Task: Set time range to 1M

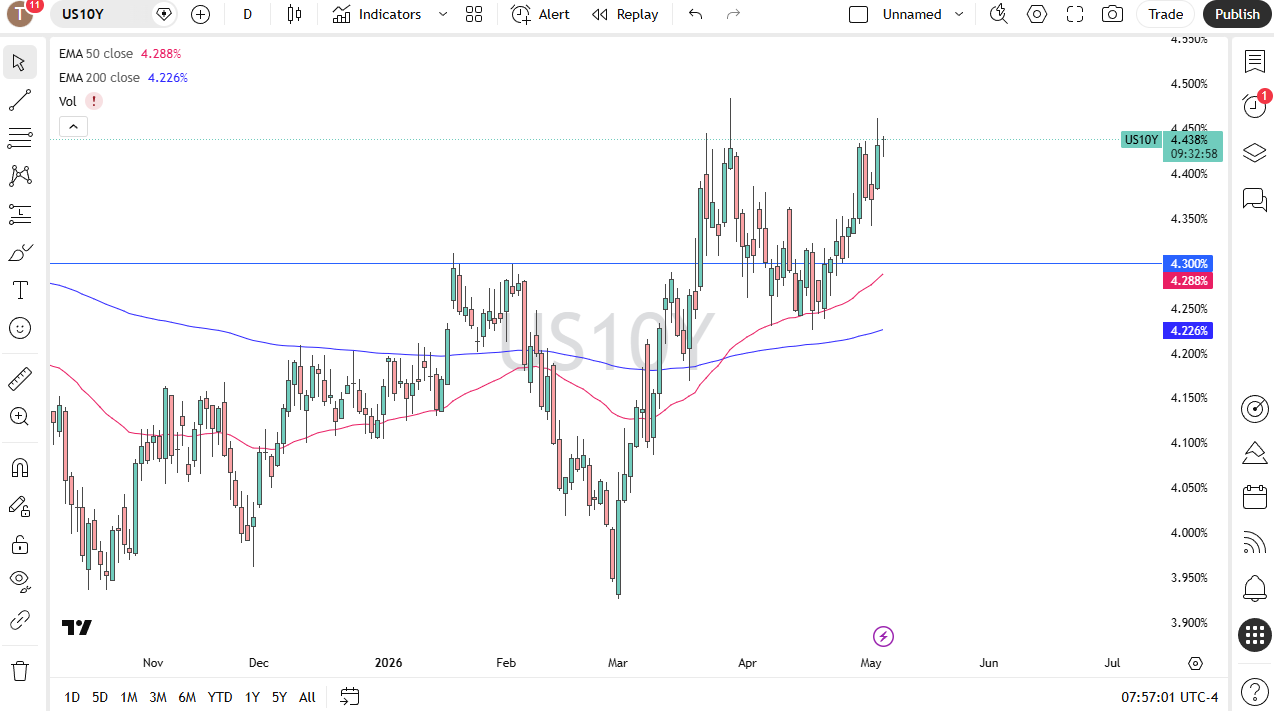Action: [129, 697]
